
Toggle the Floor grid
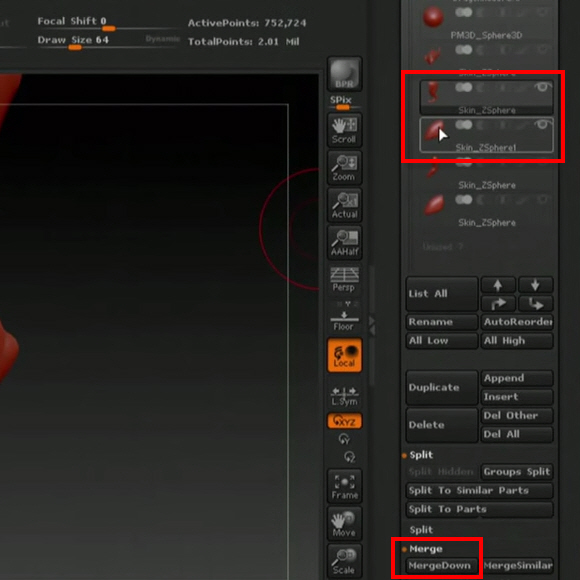(x=344, y=317)
